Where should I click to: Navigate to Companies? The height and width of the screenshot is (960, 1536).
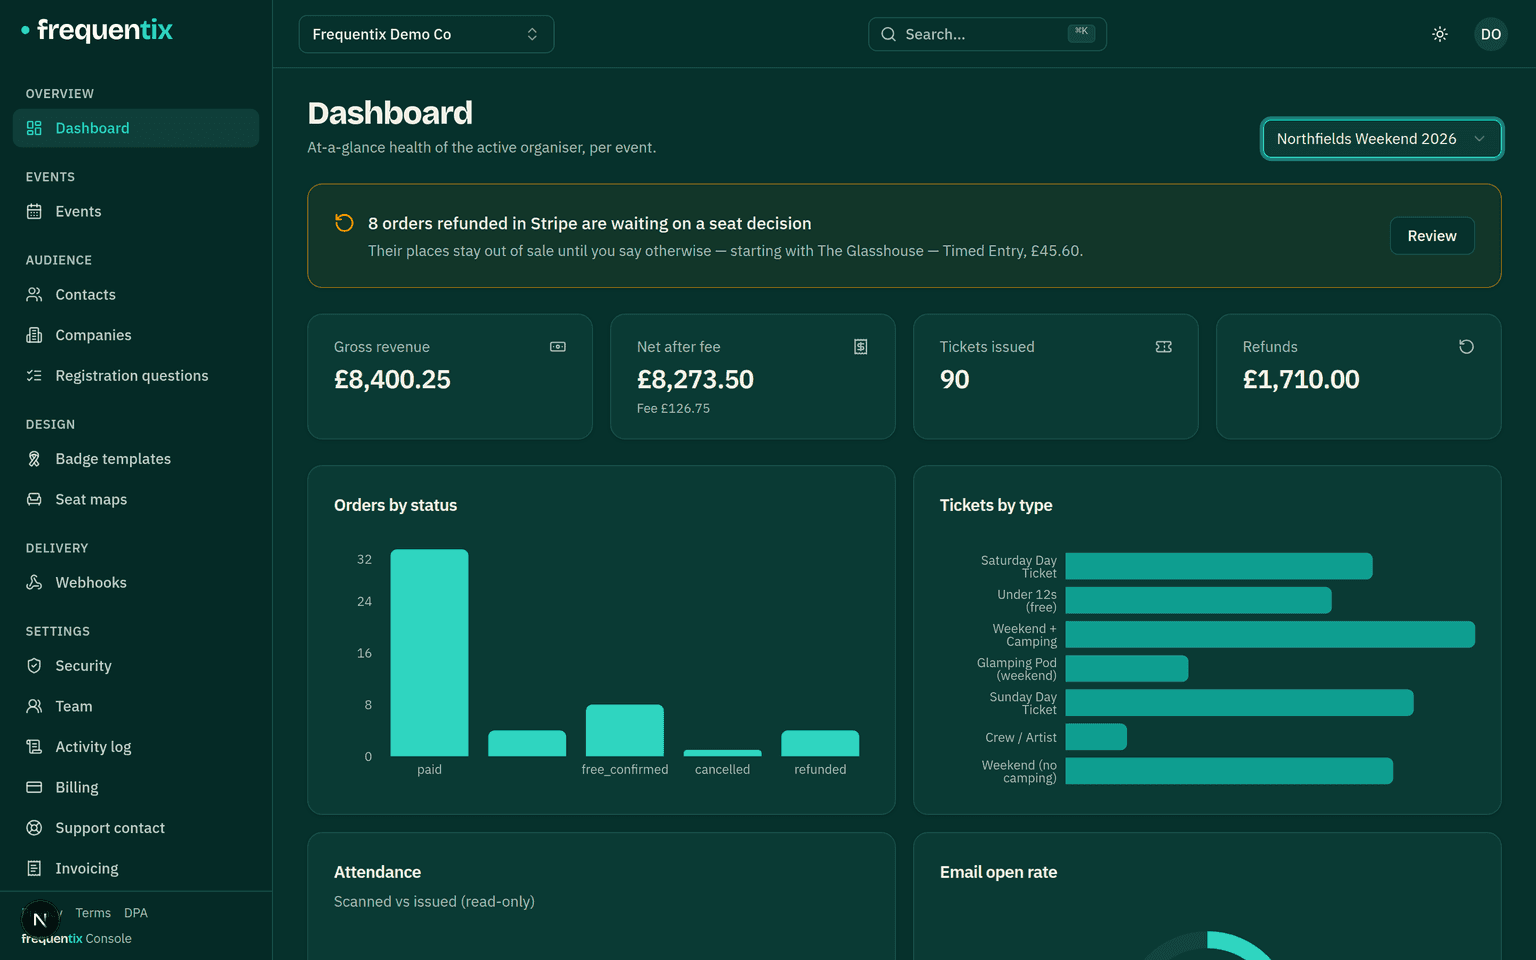[x=136, y=335]
